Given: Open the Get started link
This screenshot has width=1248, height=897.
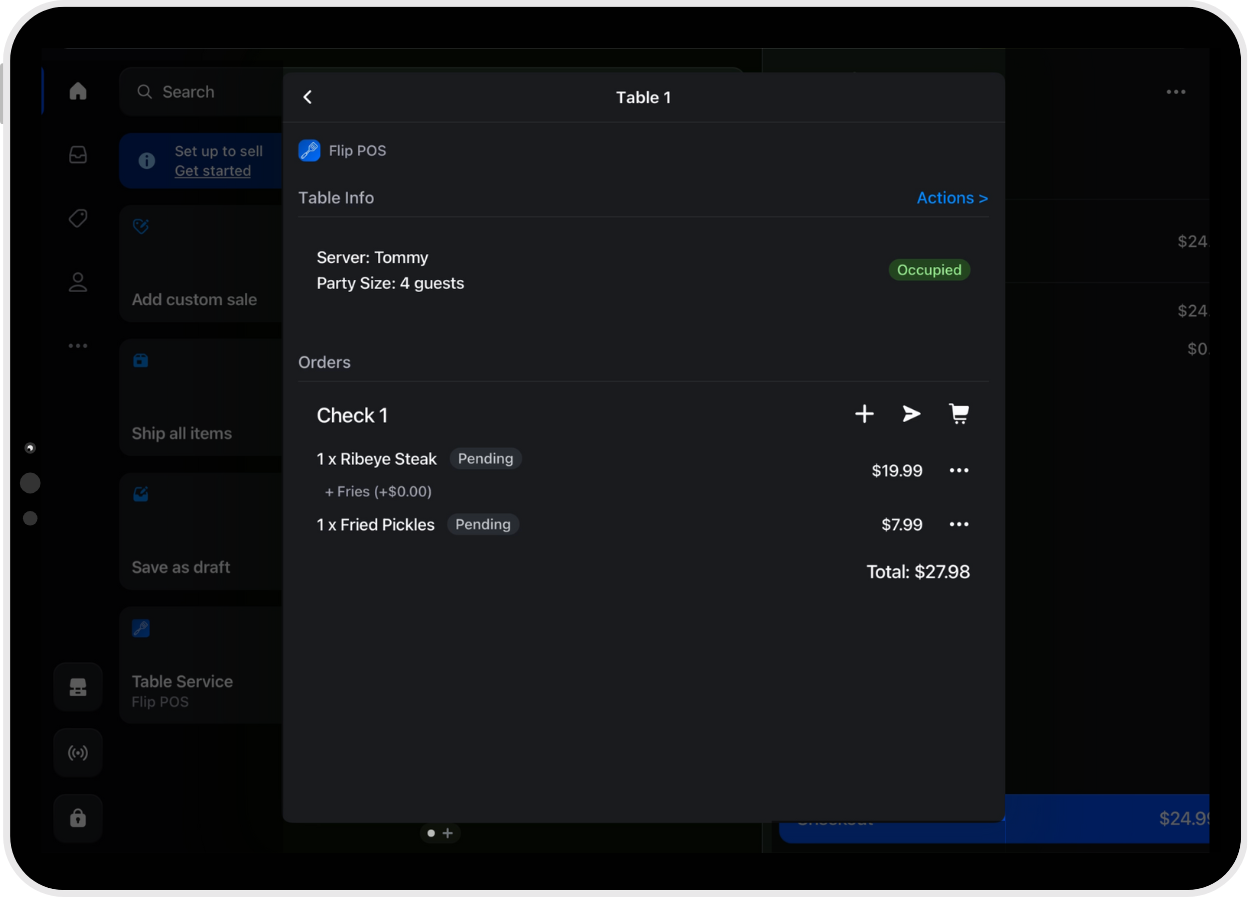Looking at the screenshot, I should point(212,170).
